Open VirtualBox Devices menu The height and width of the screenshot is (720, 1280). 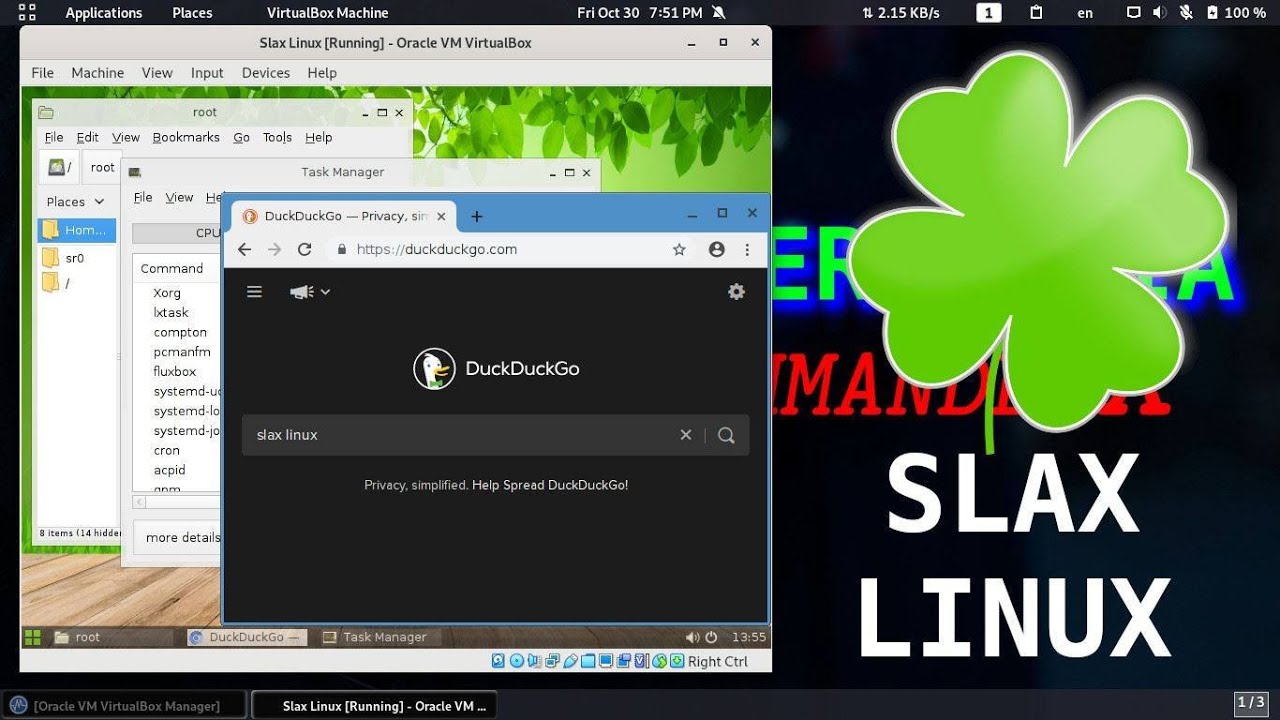pos(265,73)
